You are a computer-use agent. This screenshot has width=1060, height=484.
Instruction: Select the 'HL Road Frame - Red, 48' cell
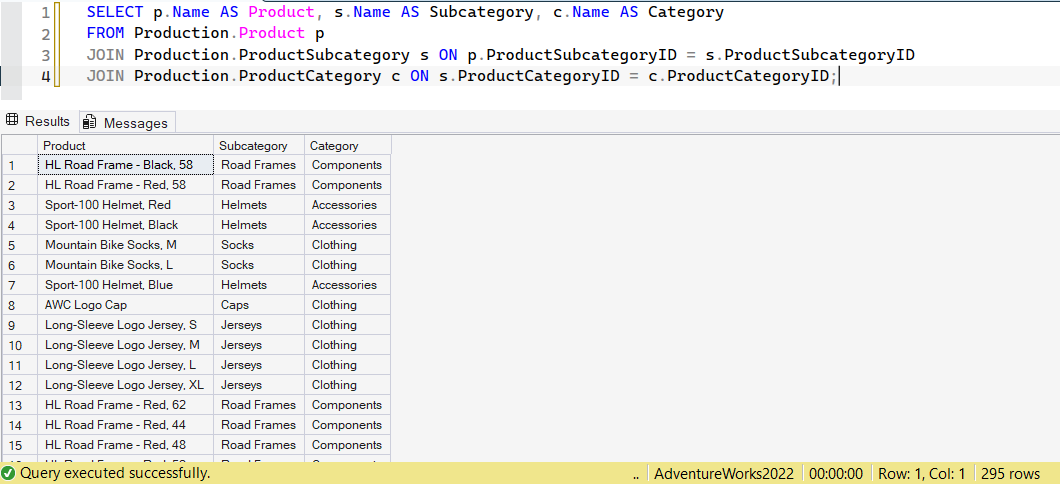tap(126, 445)
